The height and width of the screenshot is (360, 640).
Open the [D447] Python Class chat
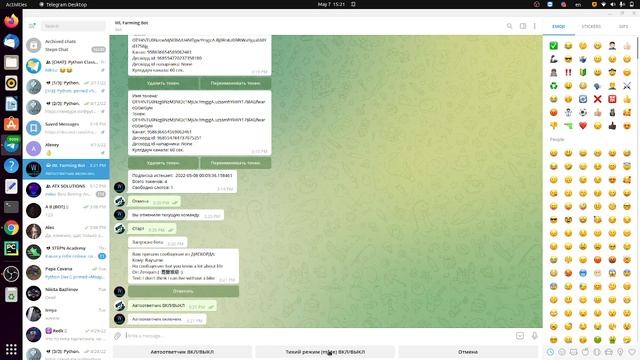point(66,66)
